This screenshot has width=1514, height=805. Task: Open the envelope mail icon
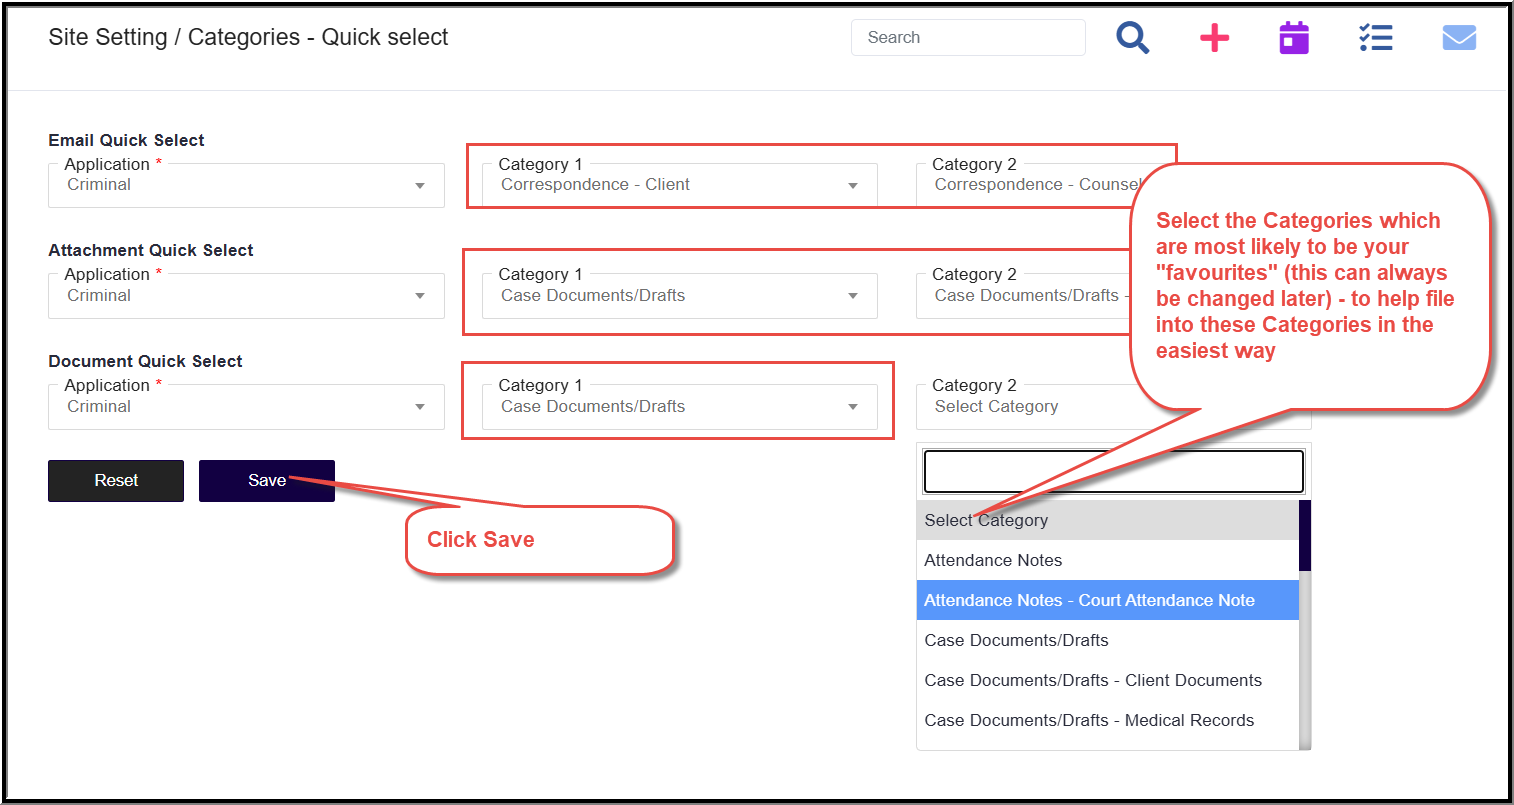pyautogui.click(x=1459, y=38)
